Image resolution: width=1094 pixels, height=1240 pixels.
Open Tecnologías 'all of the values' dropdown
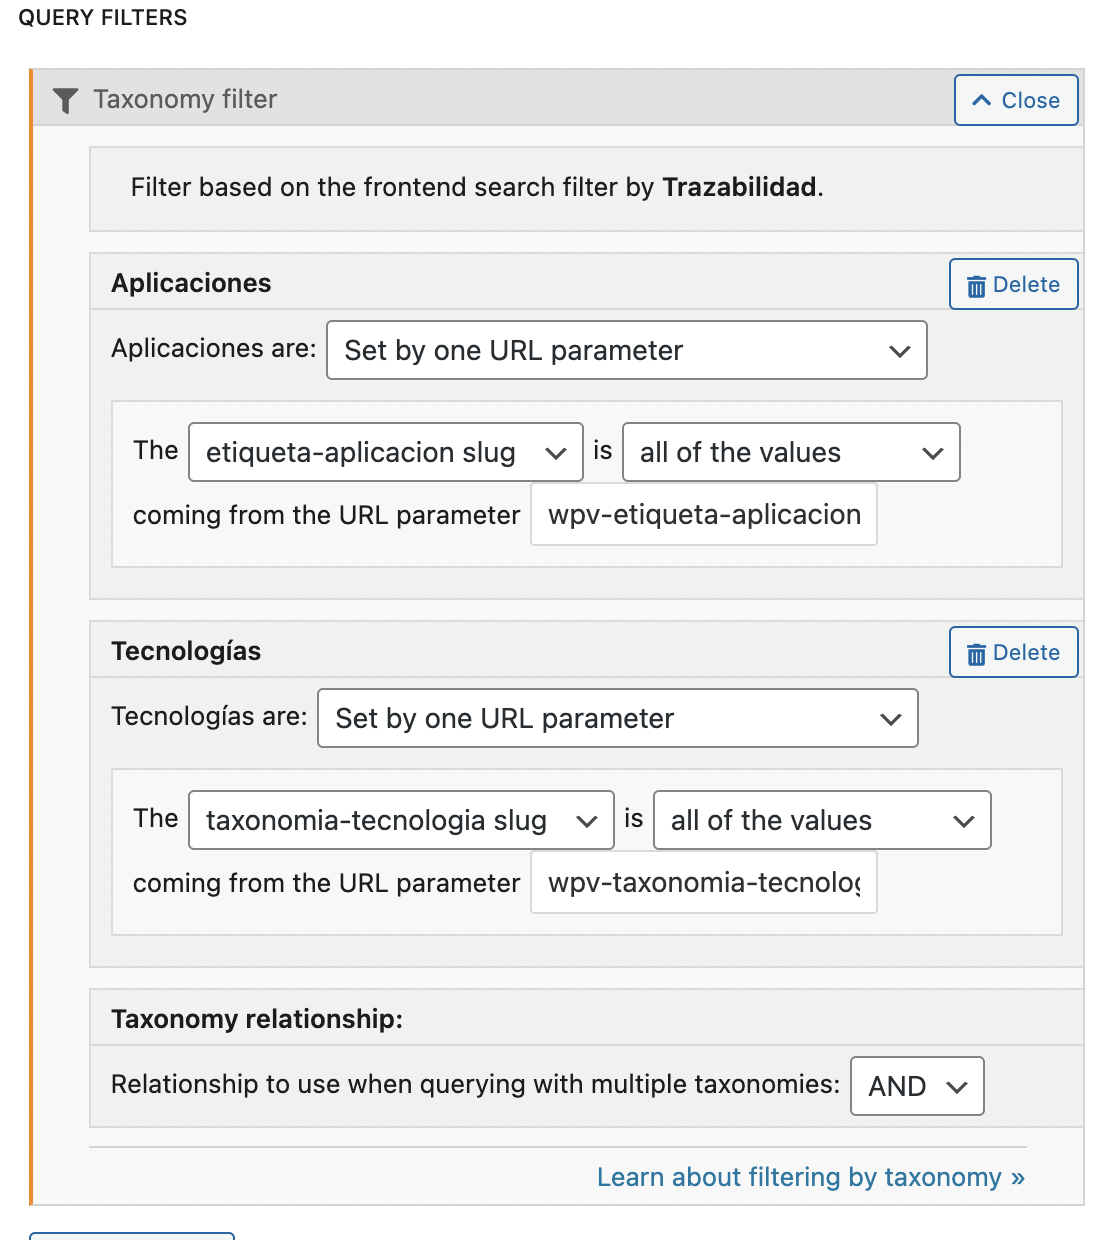822,820
